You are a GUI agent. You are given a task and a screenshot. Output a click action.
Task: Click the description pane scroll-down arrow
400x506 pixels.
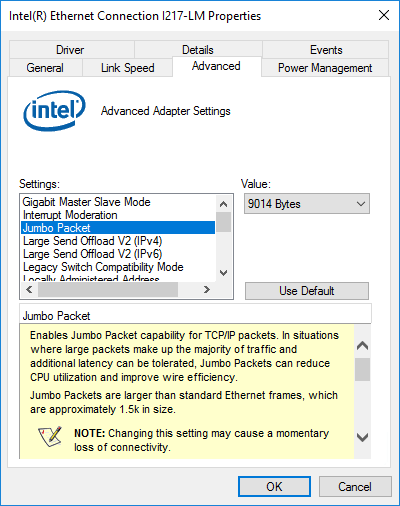362,437
